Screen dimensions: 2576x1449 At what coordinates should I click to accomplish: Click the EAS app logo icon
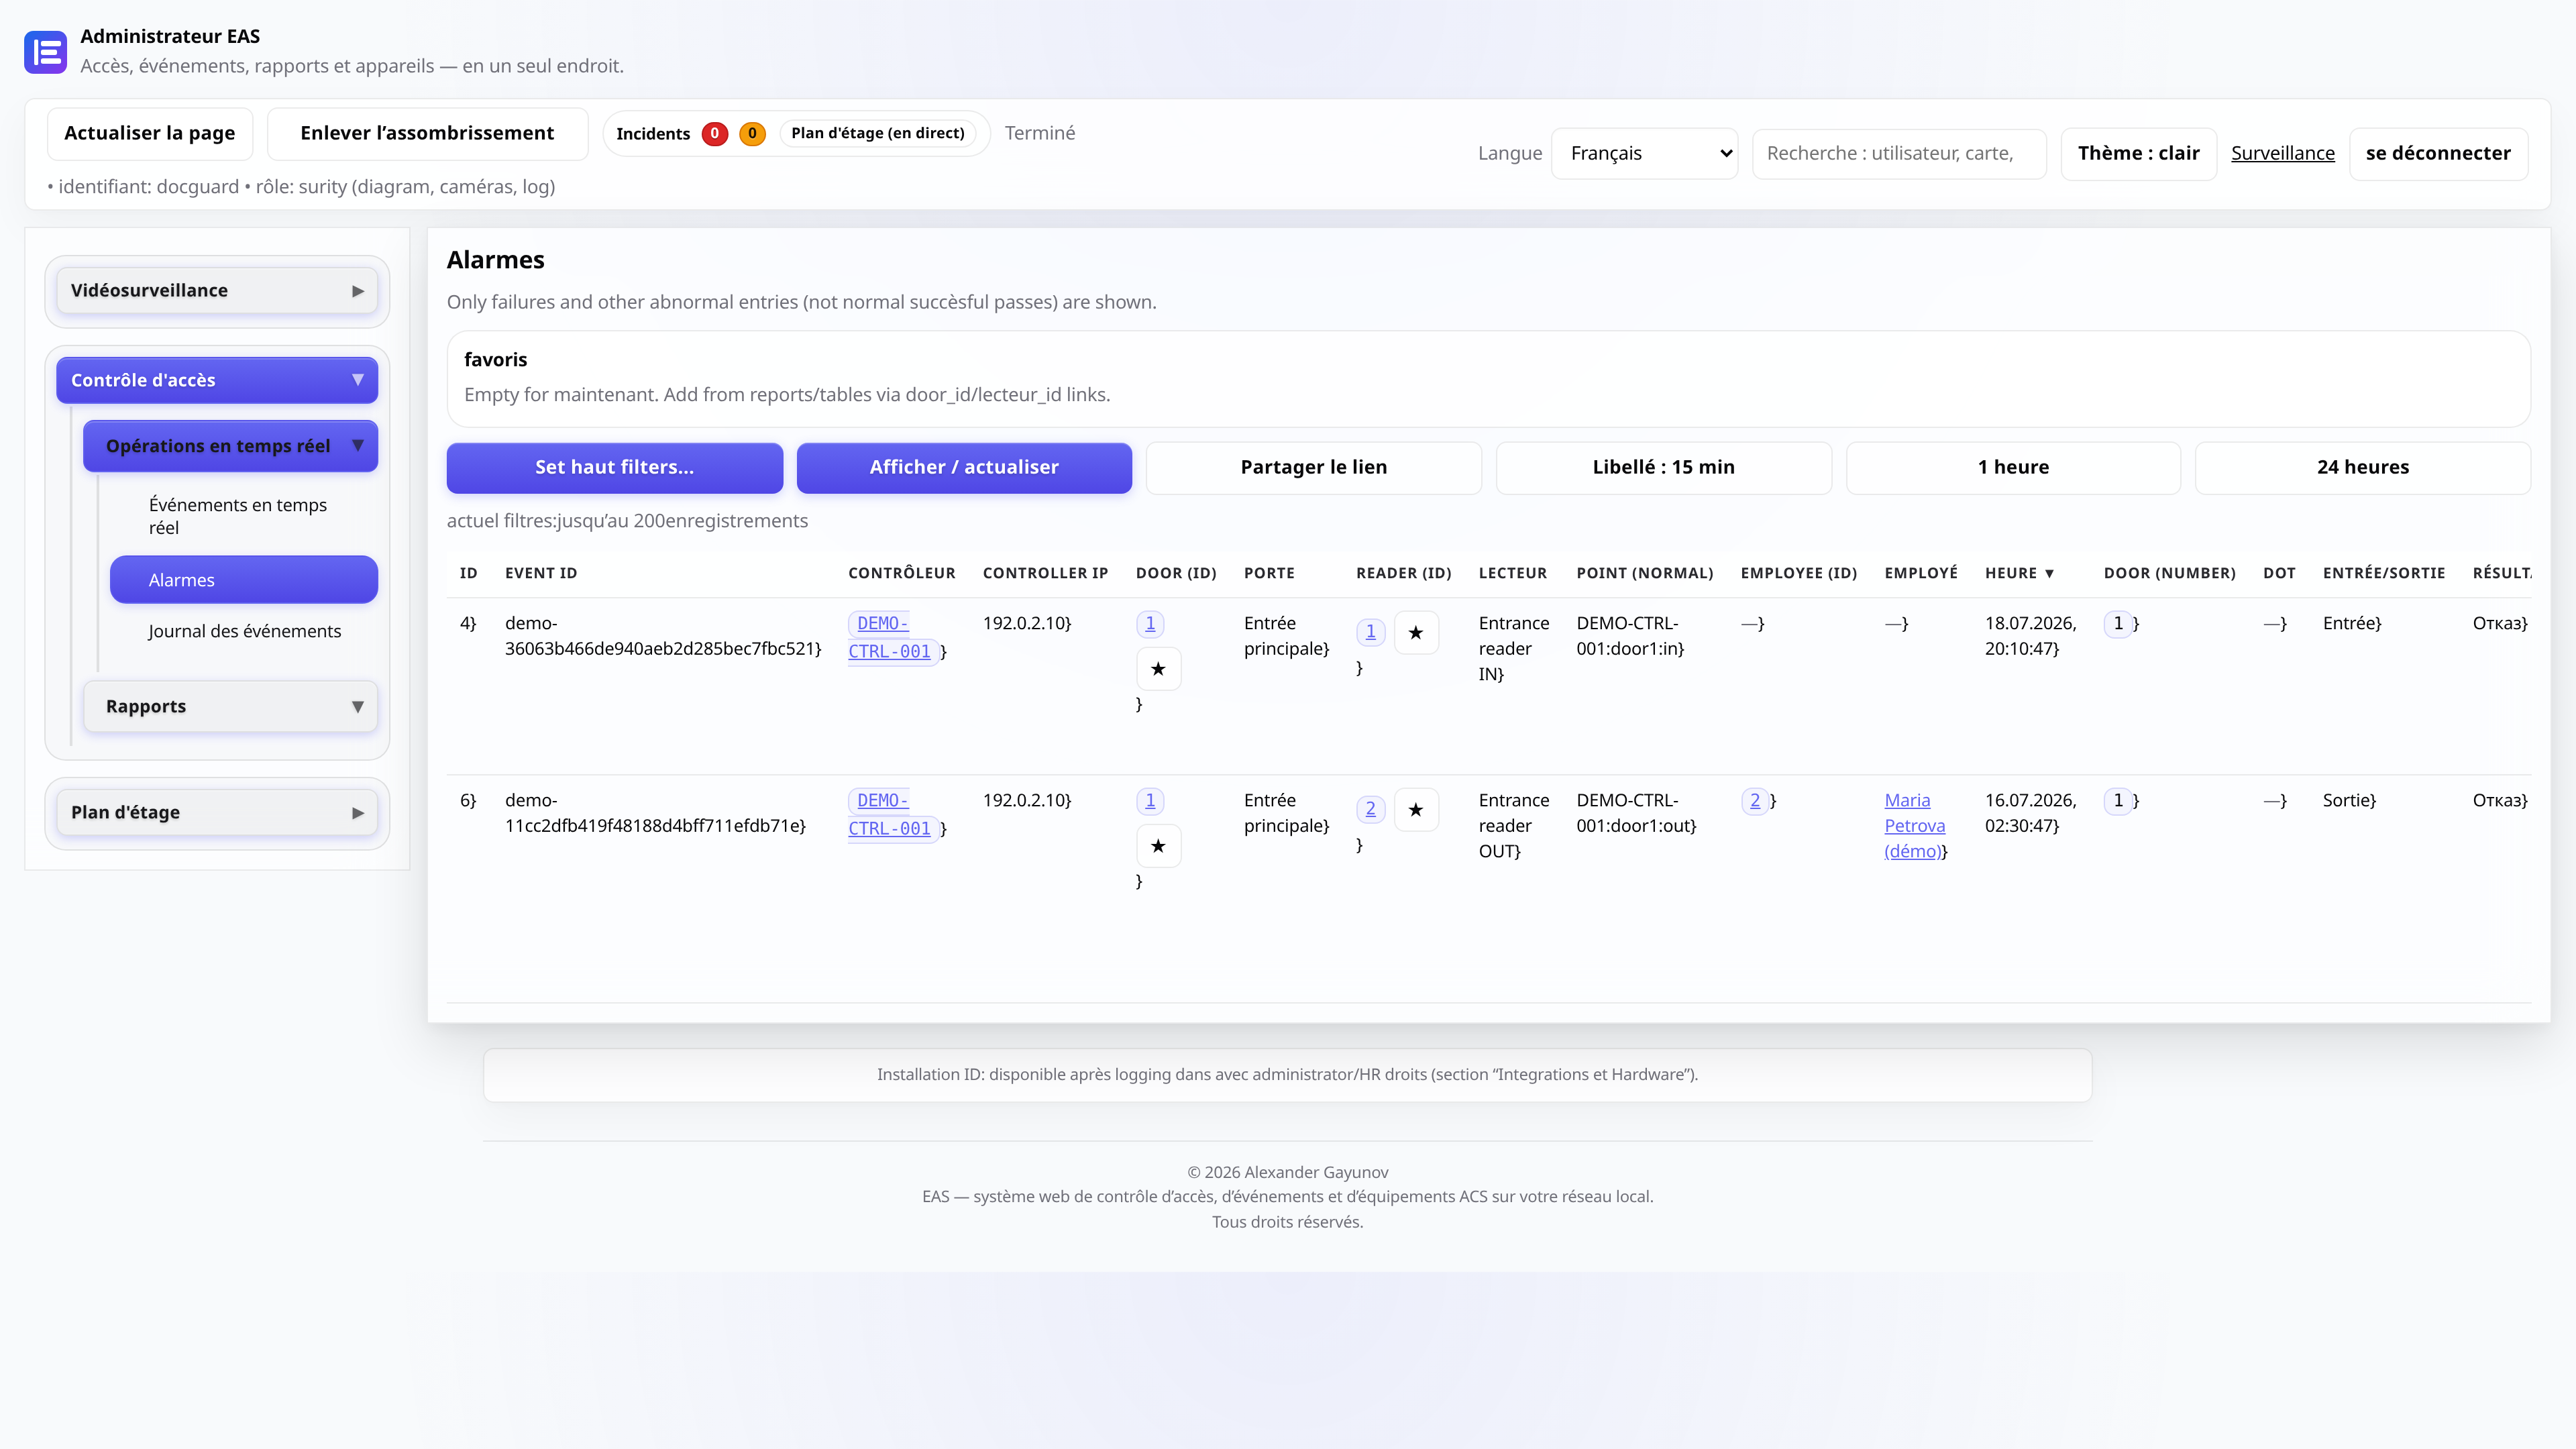point(45,52)
